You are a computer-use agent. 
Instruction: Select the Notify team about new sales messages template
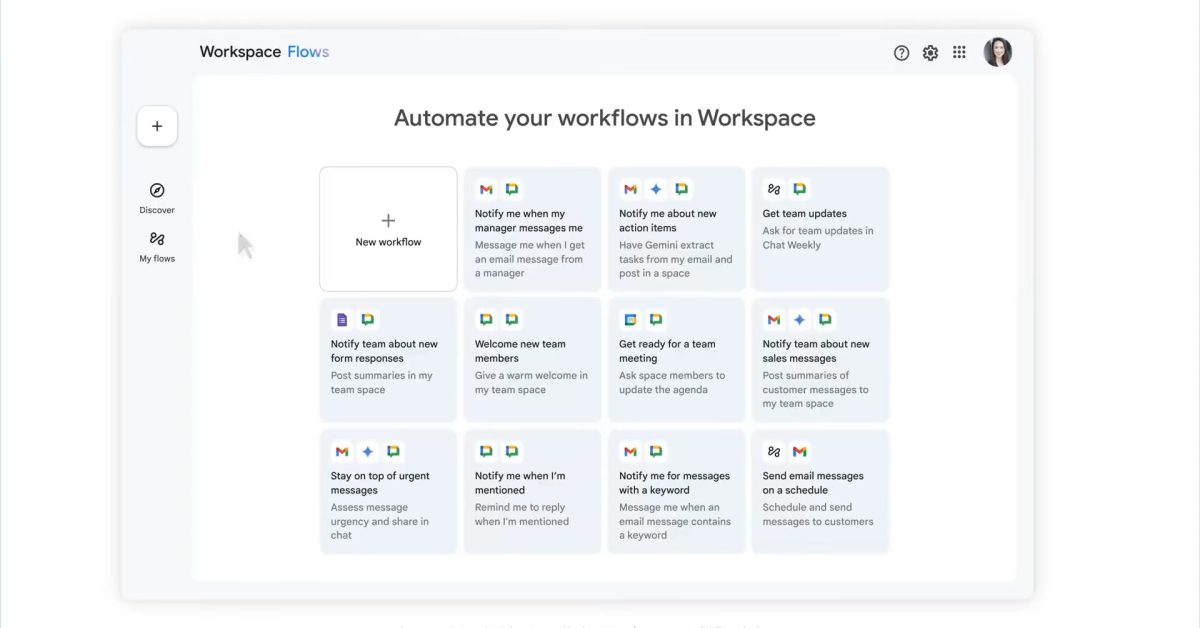820,360
